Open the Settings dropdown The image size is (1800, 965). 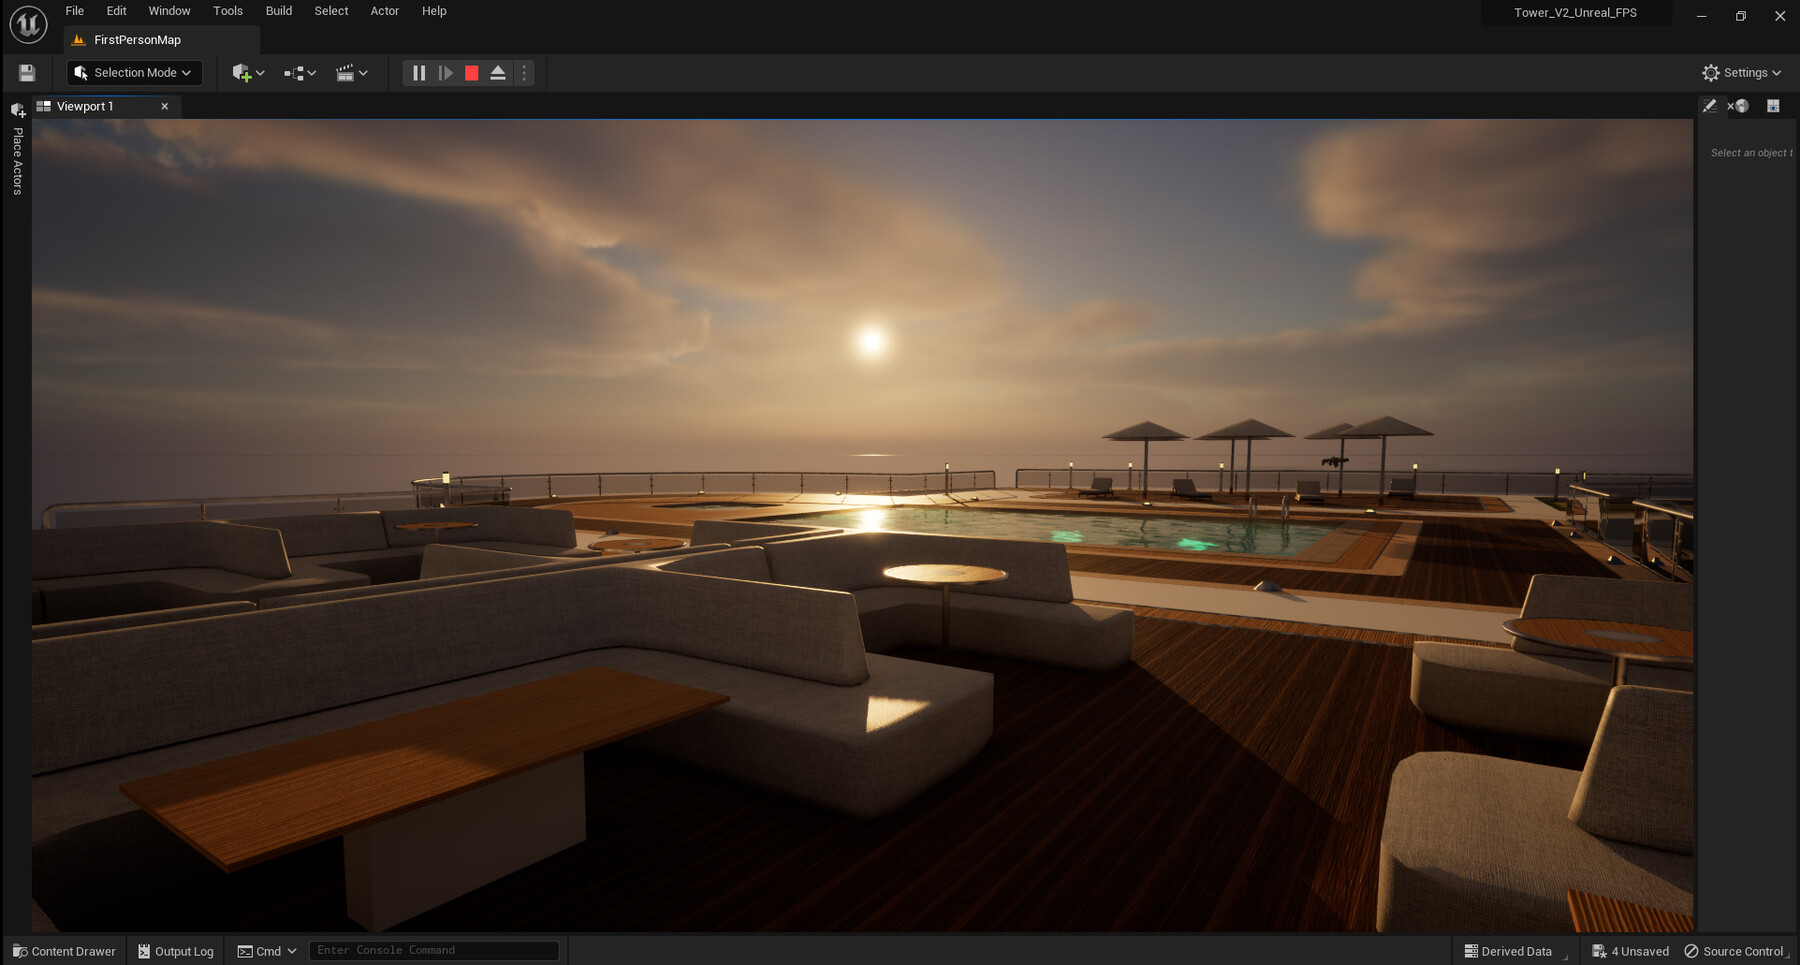[1742, 72]
